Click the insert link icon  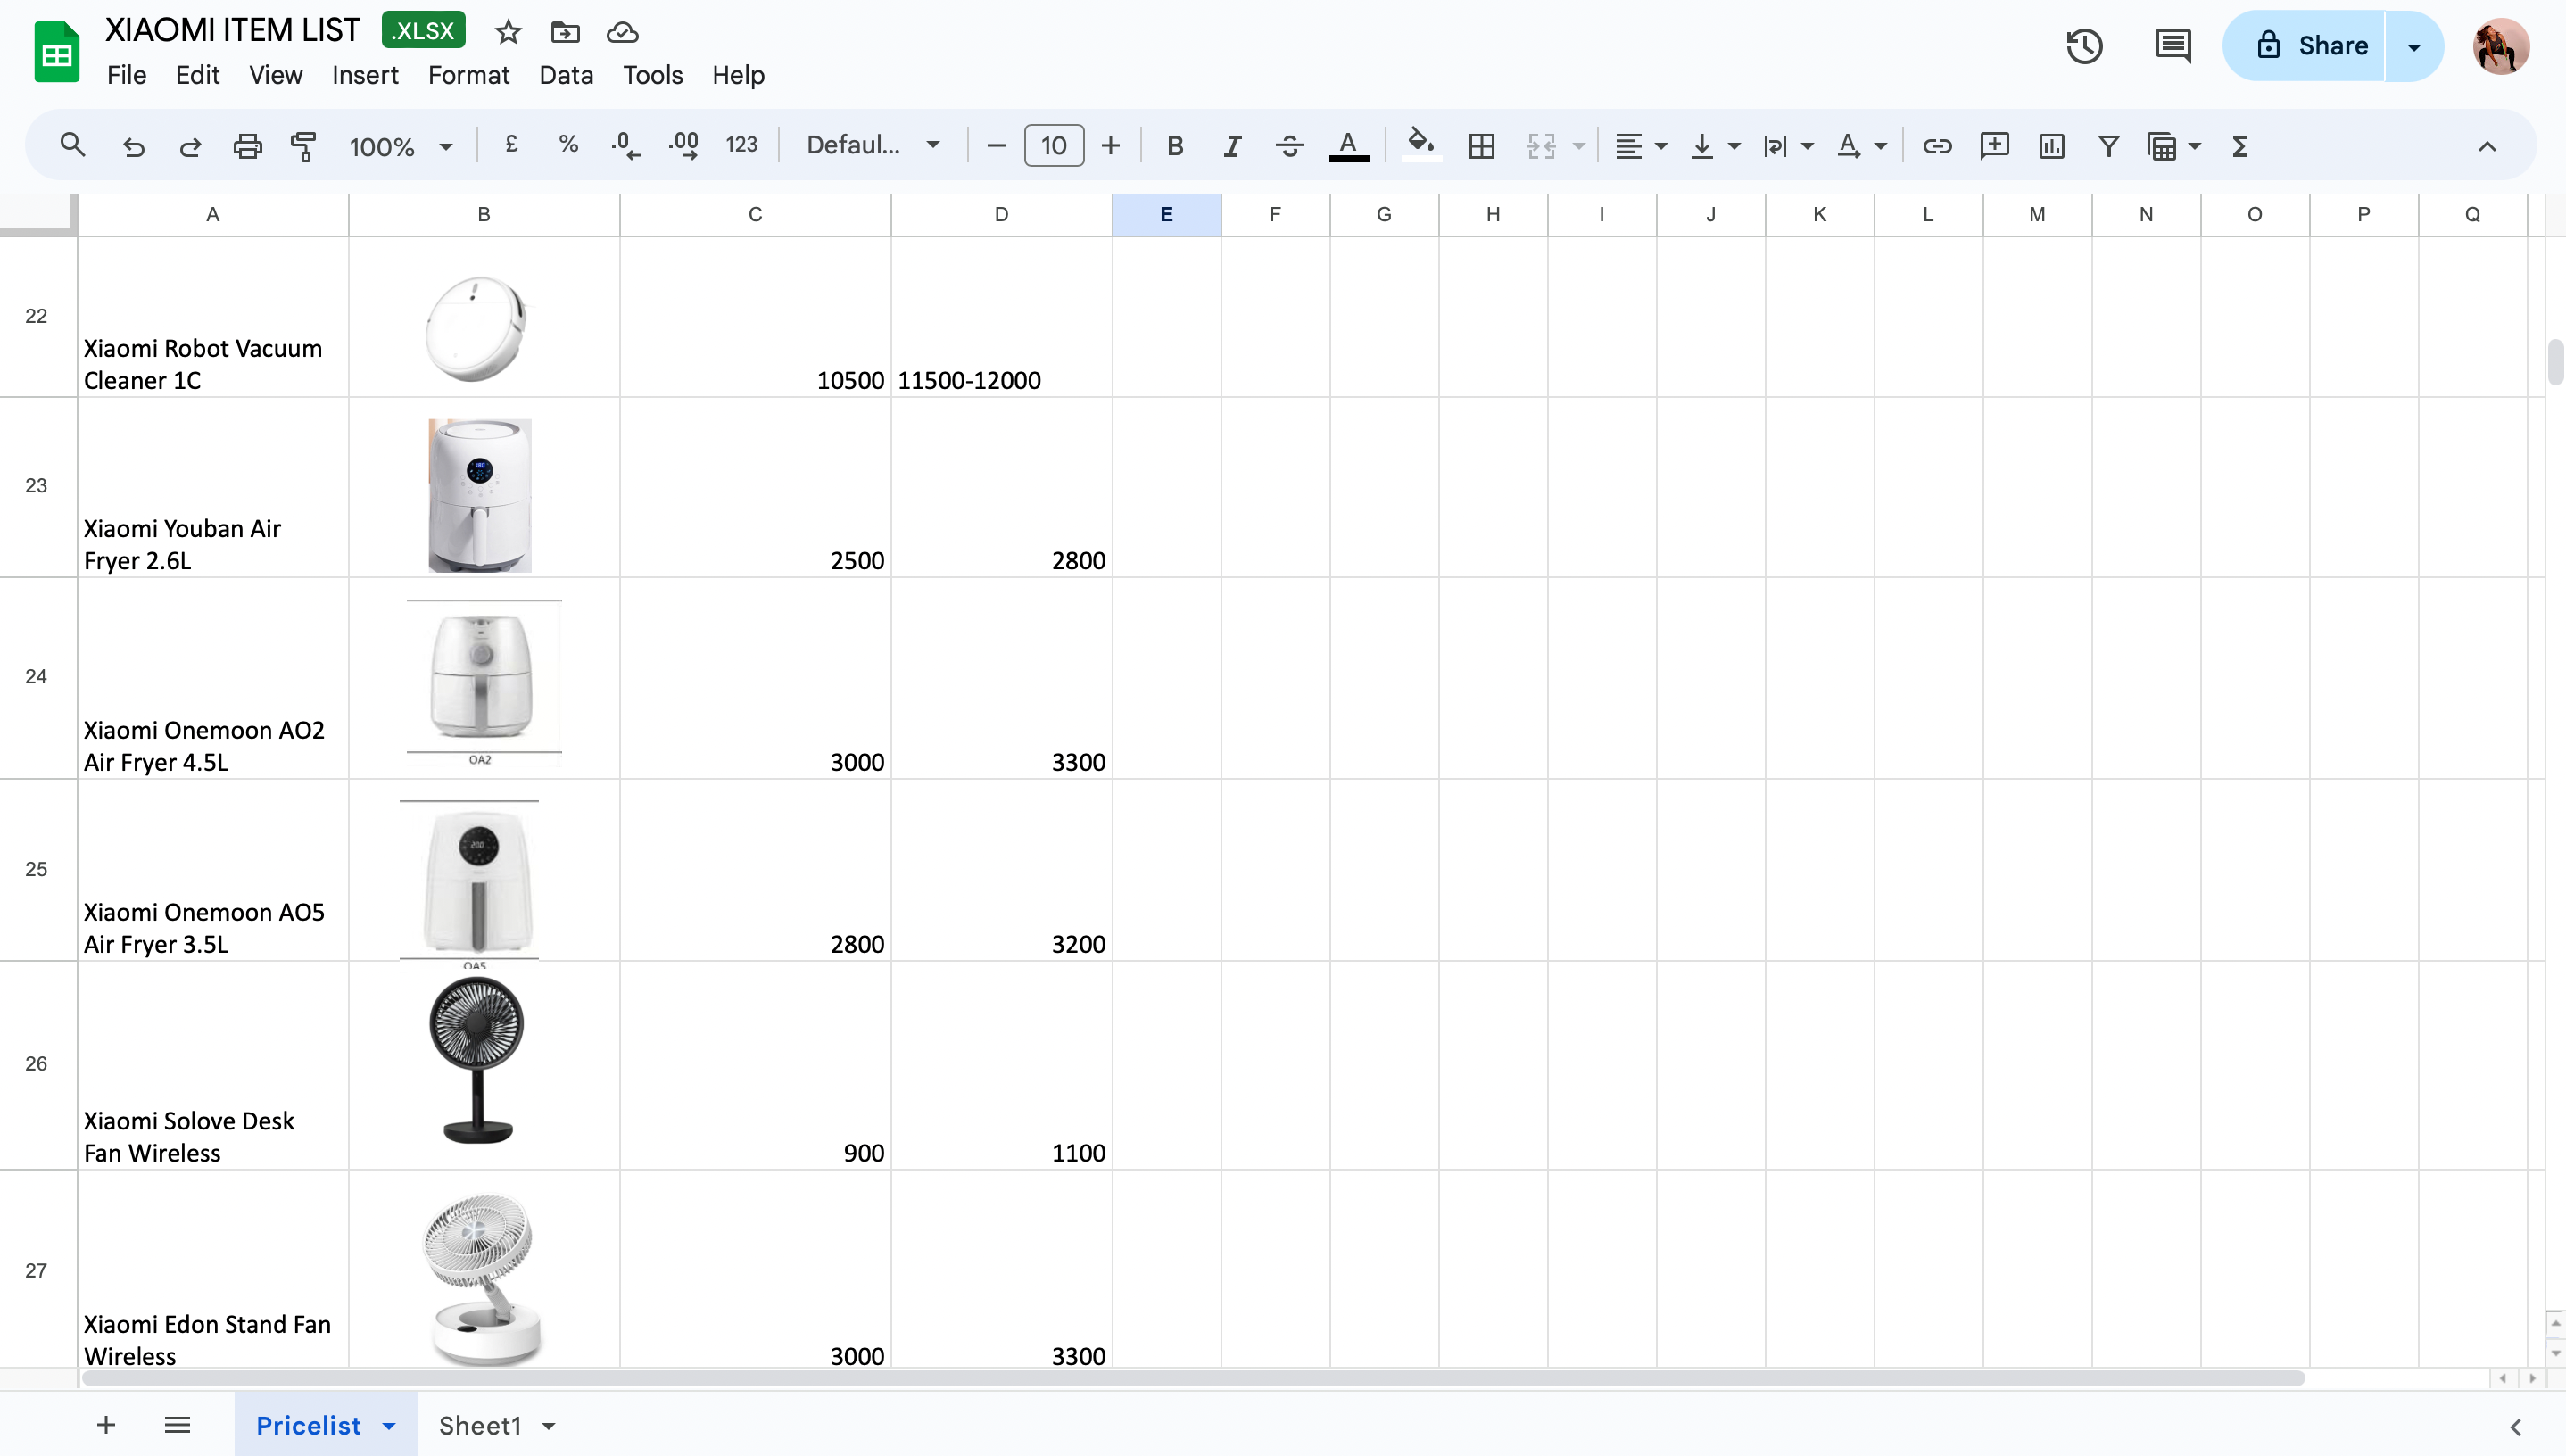click(1937, 146)
